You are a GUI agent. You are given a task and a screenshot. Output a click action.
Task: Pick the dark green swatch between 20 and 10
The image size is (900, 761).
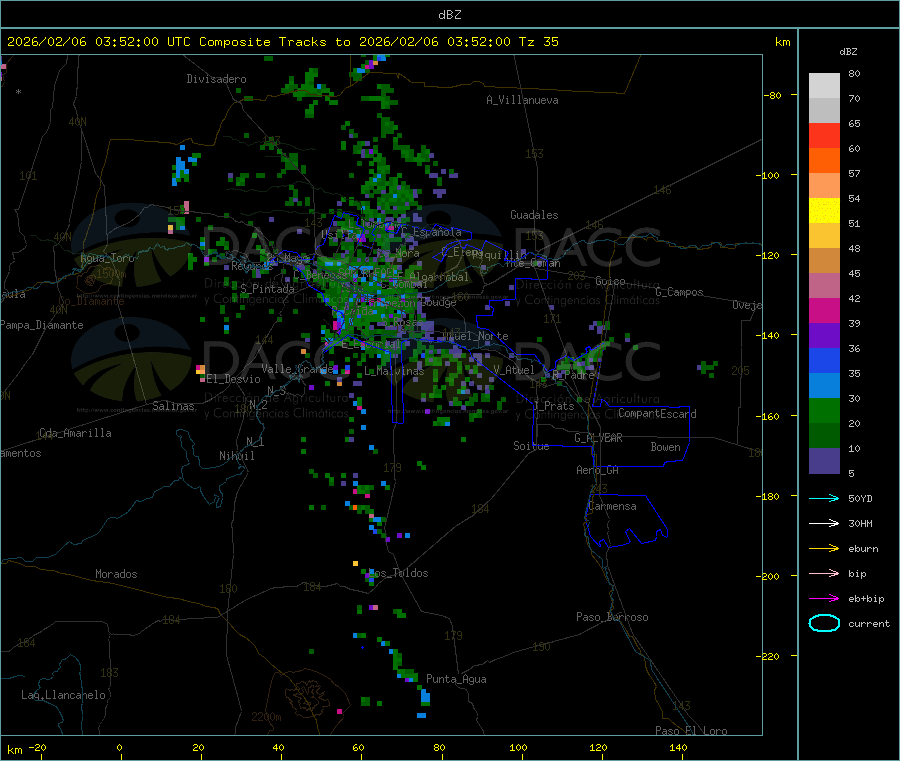pyautogui.click(x=824, y=436)
